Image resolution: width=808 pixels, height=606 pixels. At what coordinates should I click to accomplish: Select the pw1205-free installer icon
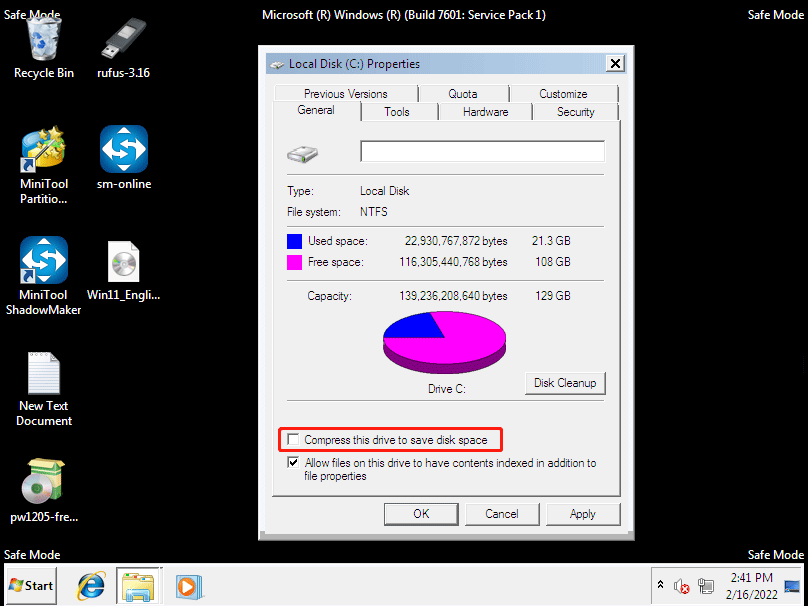click(43, 484)
